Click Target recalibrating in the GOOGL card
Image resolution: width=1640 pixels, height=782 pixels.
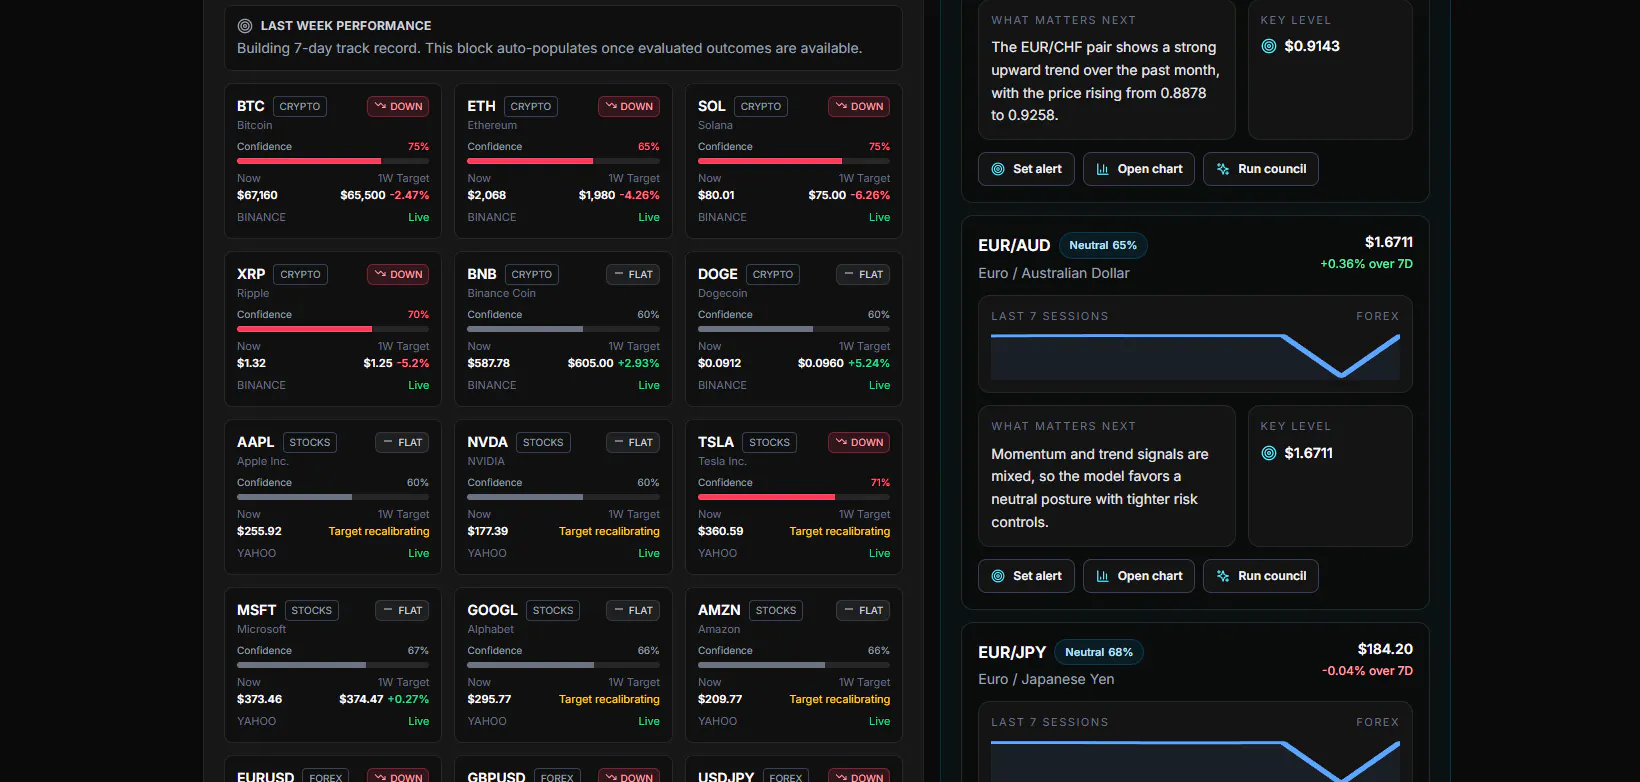(x=609, y=699)
